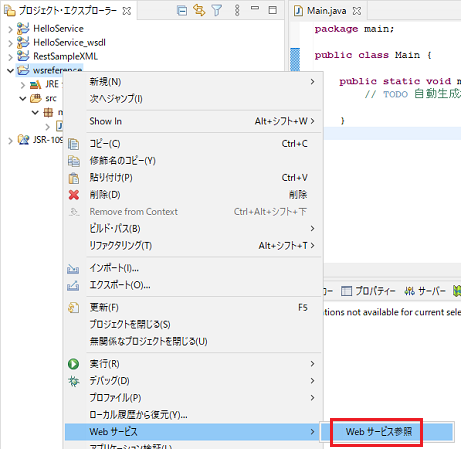Collapse the src folder
The image size is (461, 449).
[x=23, y=99]
